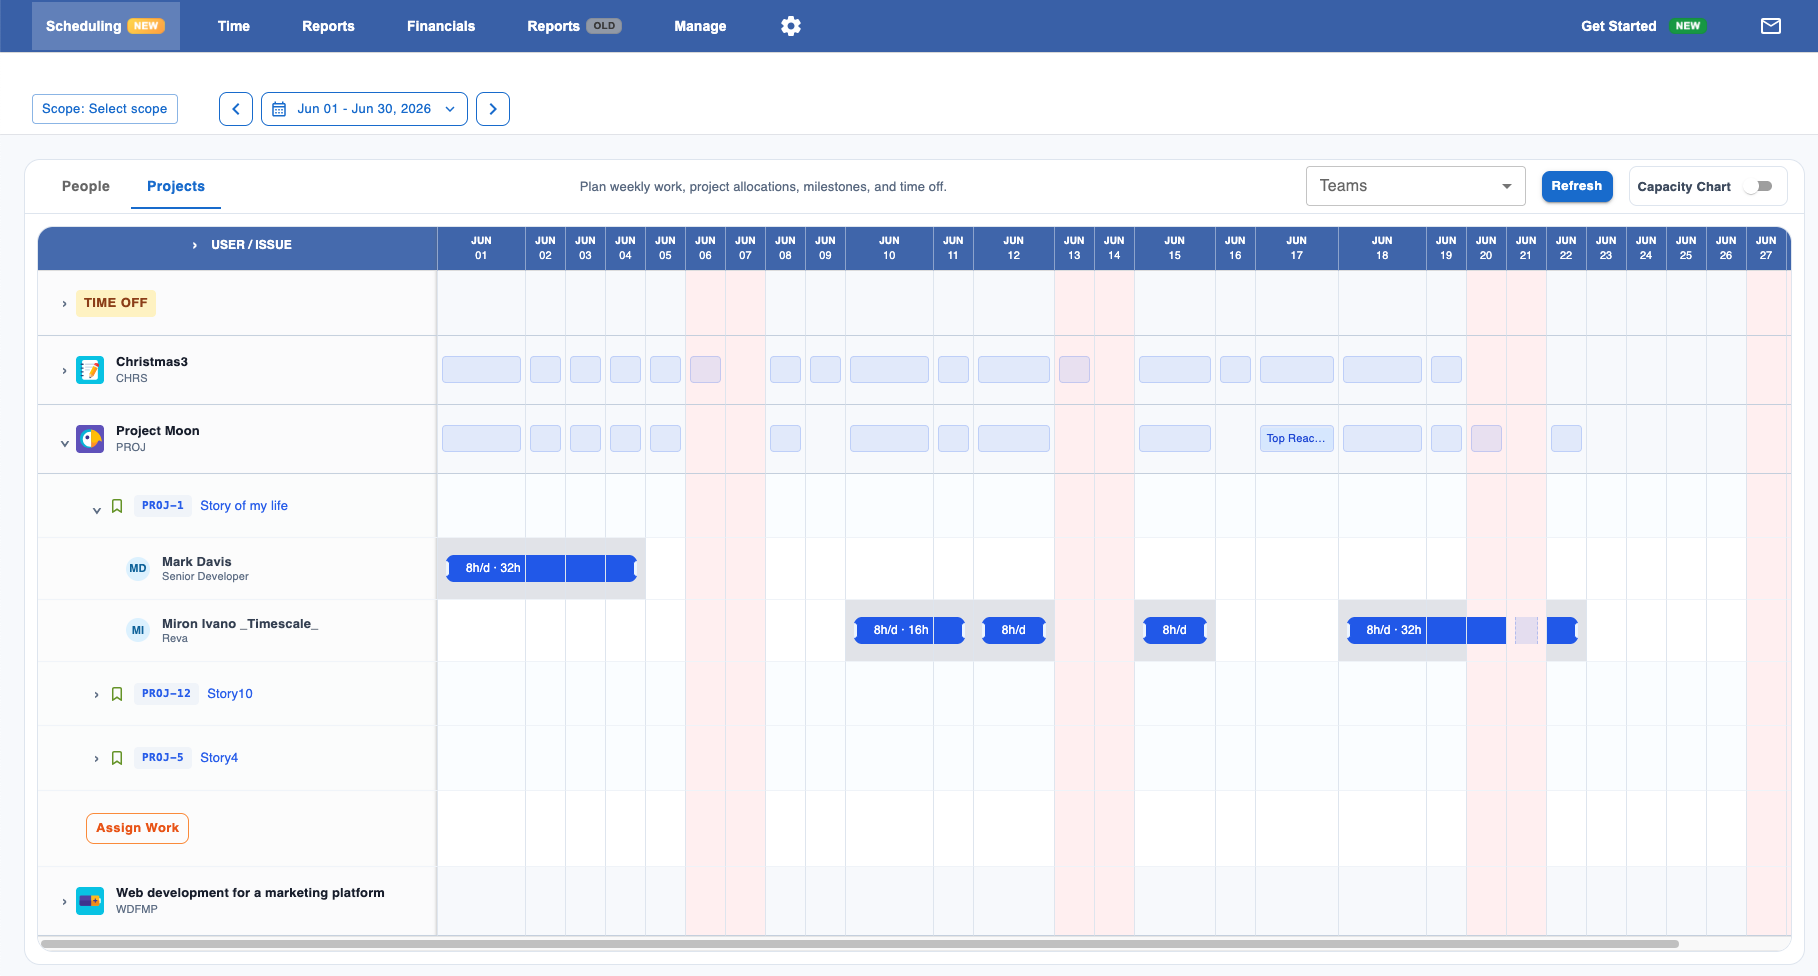Select Mark Davis 8h/d · 32h allocation bar
The height and width of the screenshot is (976, 1818).
541,569
